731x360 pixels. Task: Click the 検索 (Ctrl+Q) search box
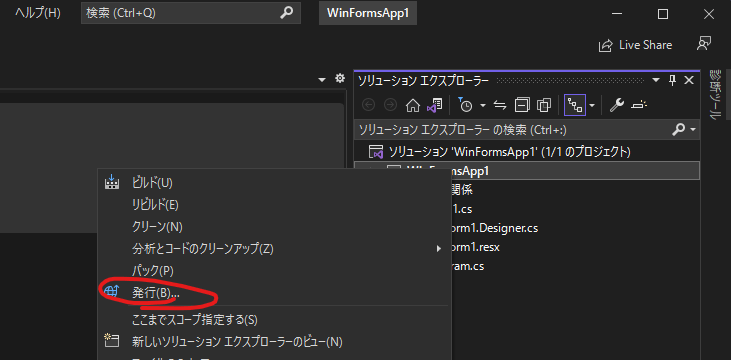pos(191,13)
